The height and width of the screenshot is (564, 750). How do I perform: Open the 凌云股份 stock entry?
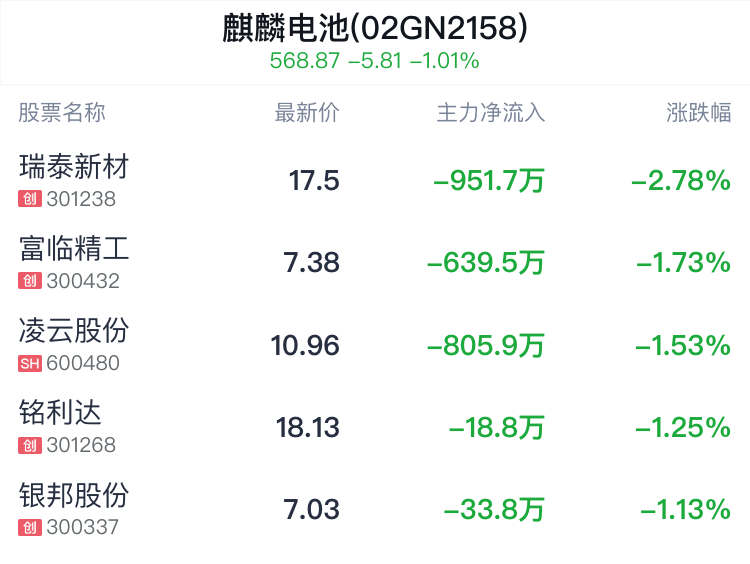tap(375, 345)
